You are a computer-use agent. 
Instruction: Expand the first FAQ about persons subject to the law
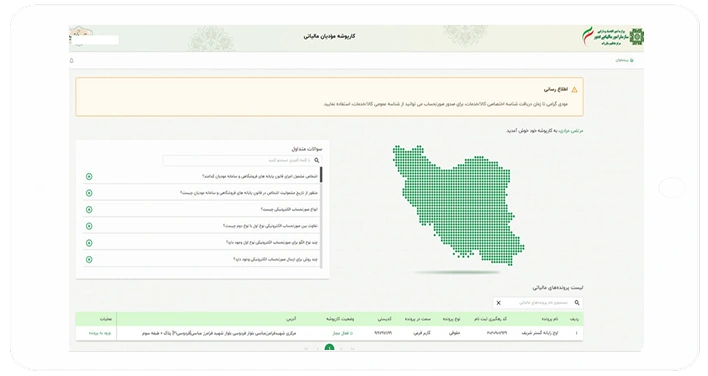pyautogui.click(x=89, y=176)
